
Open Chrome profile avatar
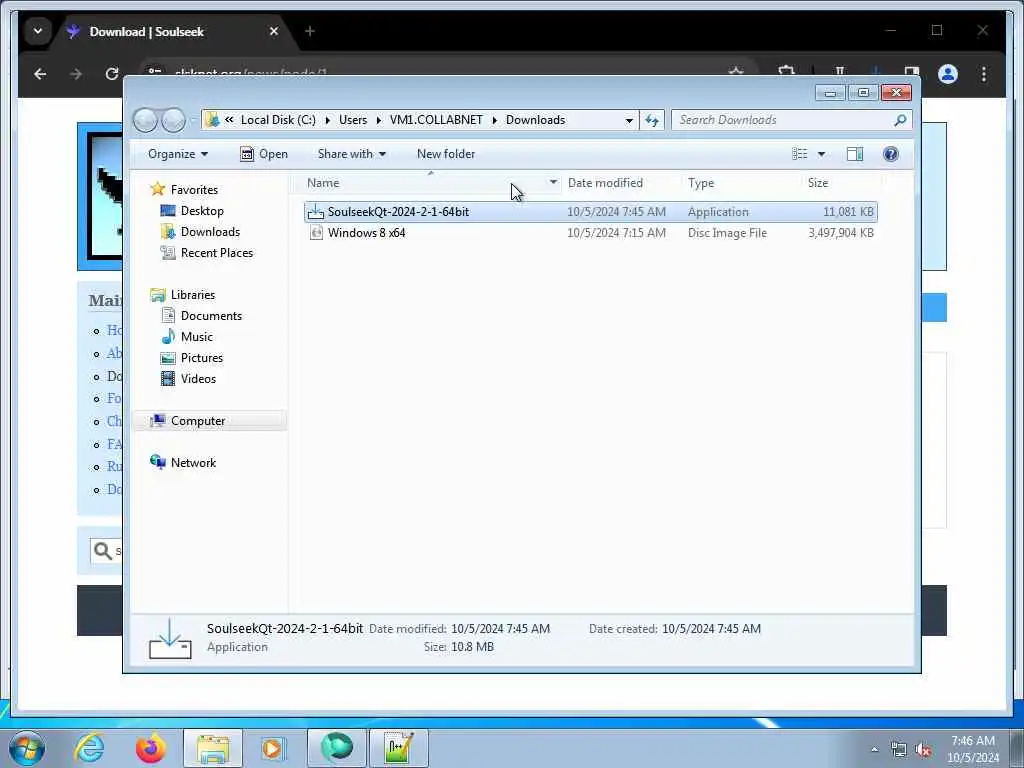pos(948,74)
